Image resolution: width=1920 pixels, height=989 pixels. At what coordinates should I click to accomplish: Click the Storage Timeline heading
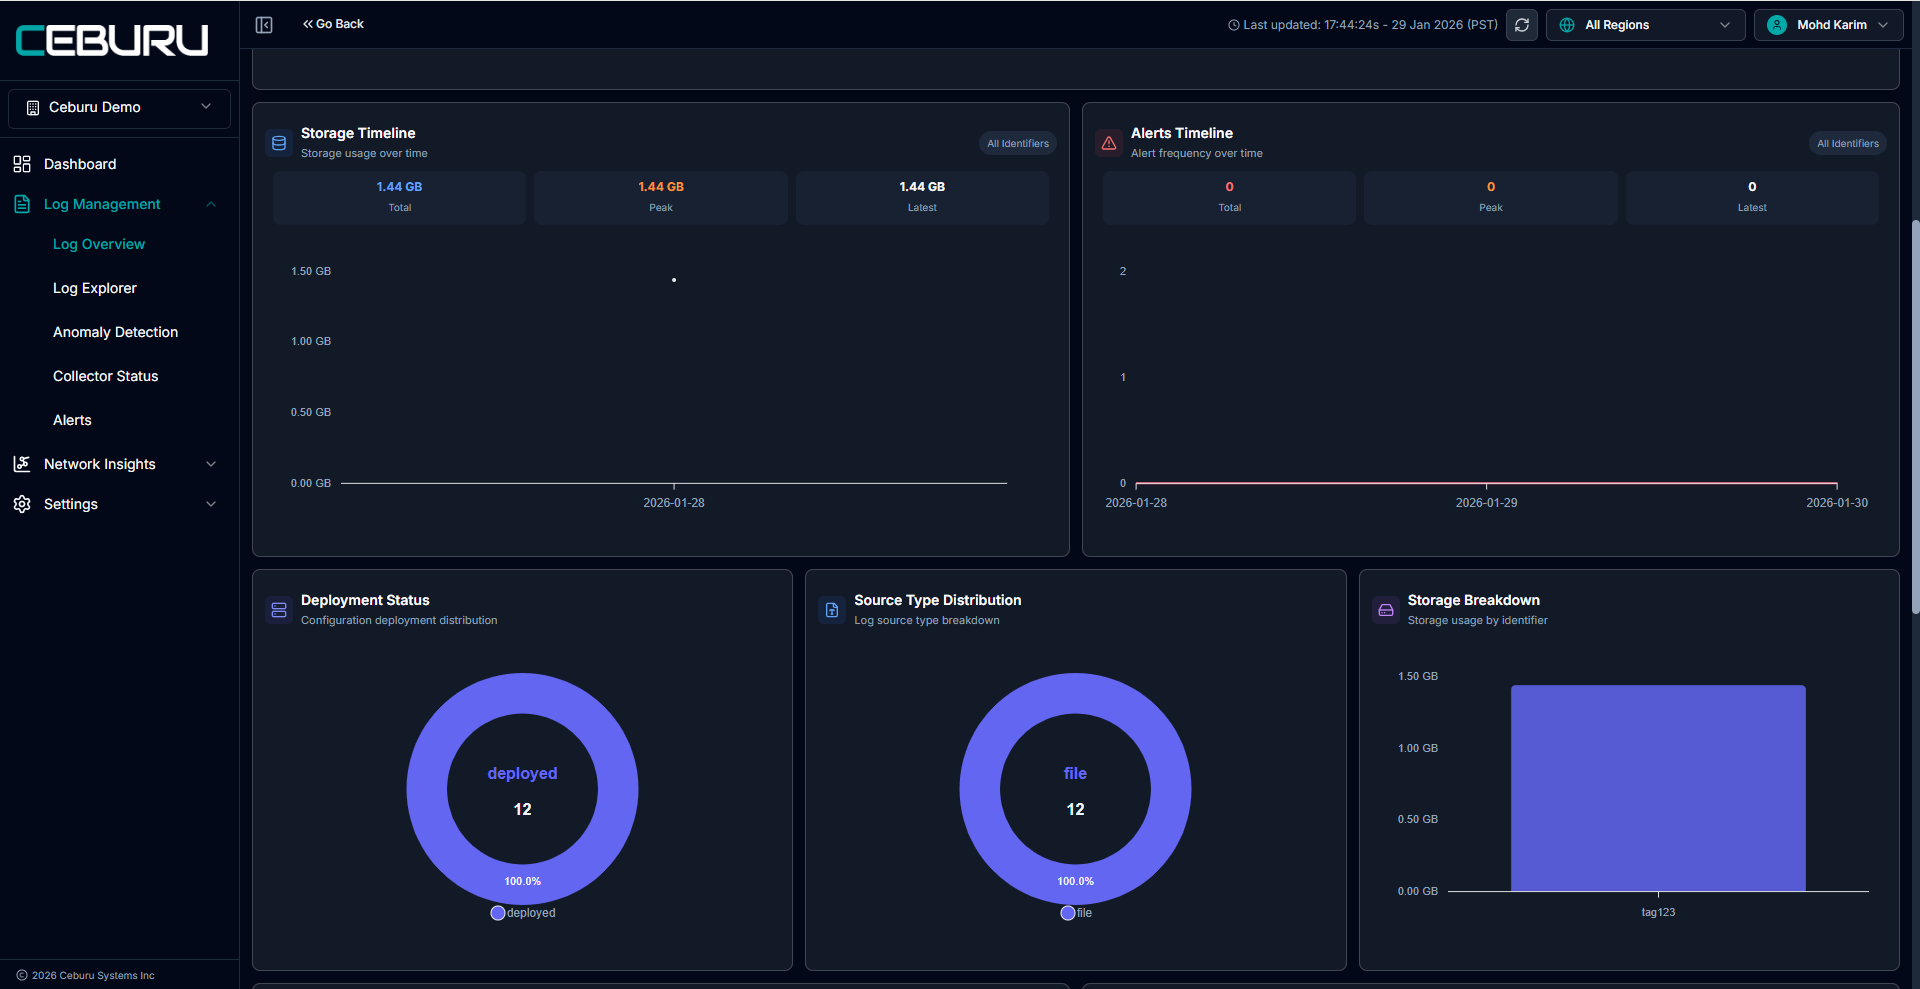(x=358, y=133)
